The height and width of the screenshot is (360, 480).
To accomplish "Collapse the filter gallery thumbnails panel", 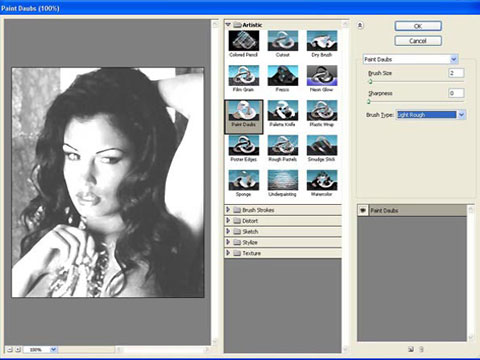I will (x=360, y=25).
